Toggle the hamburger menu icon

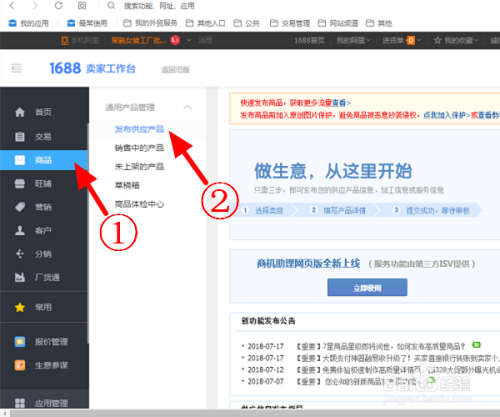coord(16,68)
